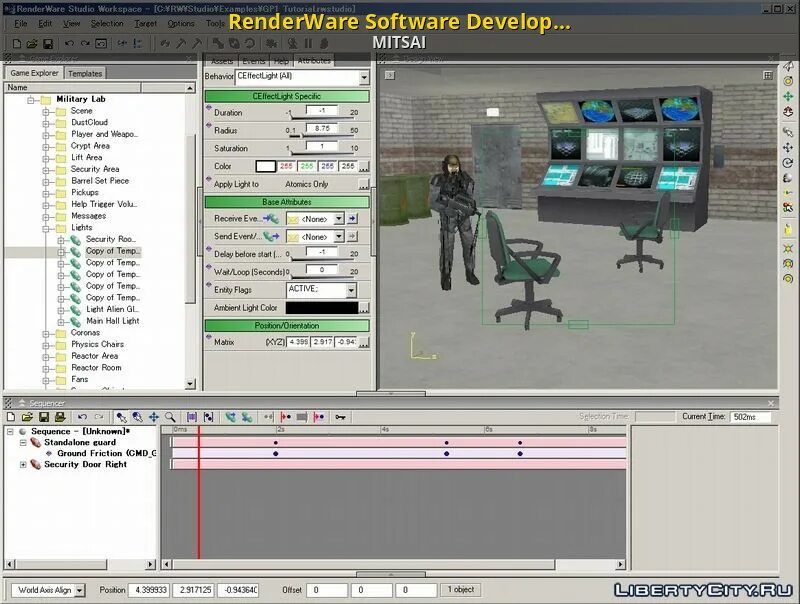Viewport: 800px width, 604px height.
Task: Select the green pan camera arrows tool
Action: [x=788, y=96]
